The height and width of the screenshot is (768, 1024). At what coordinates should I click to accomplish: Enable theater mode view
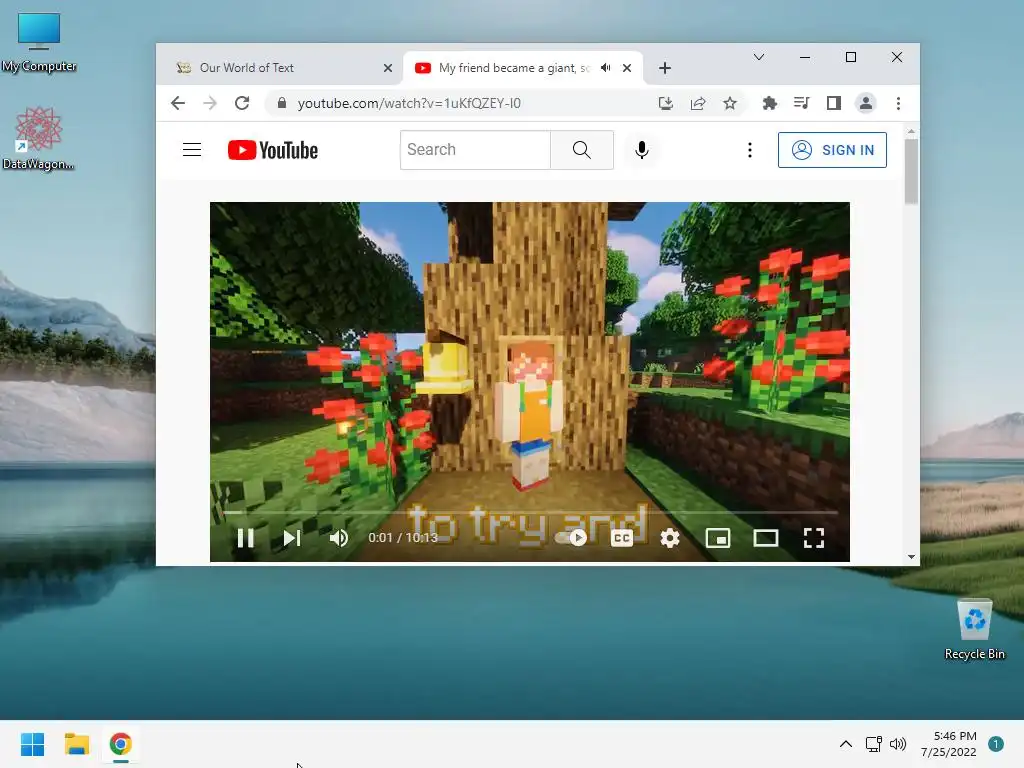765,538
